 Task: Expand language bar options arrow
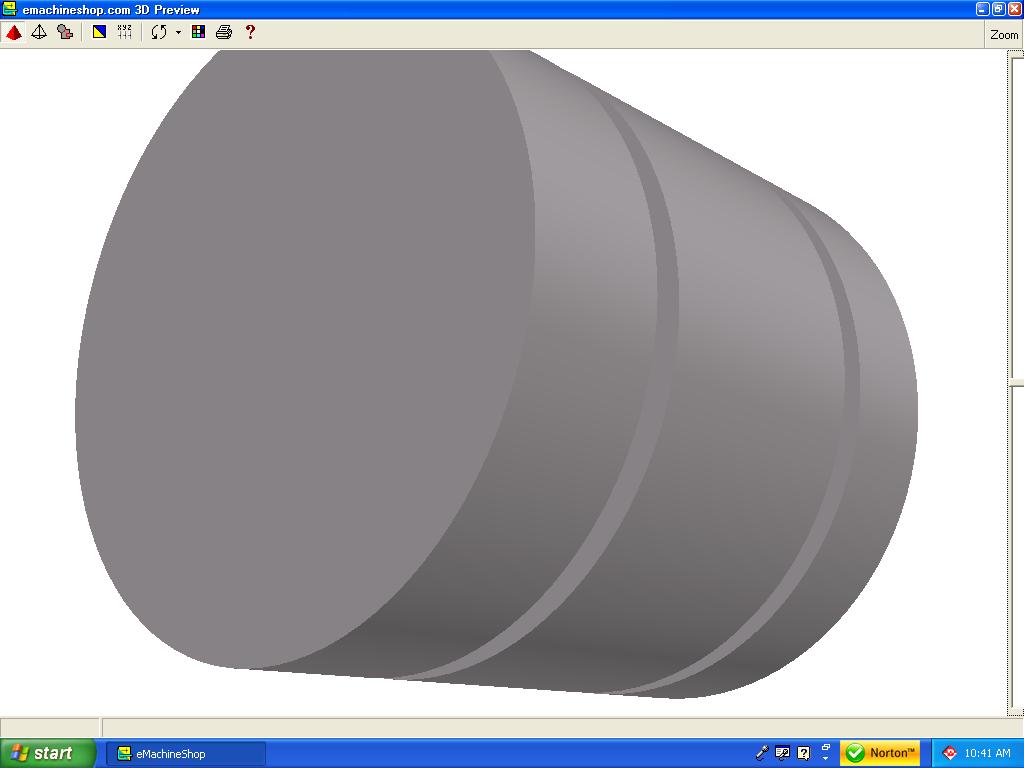click(826, 758)
